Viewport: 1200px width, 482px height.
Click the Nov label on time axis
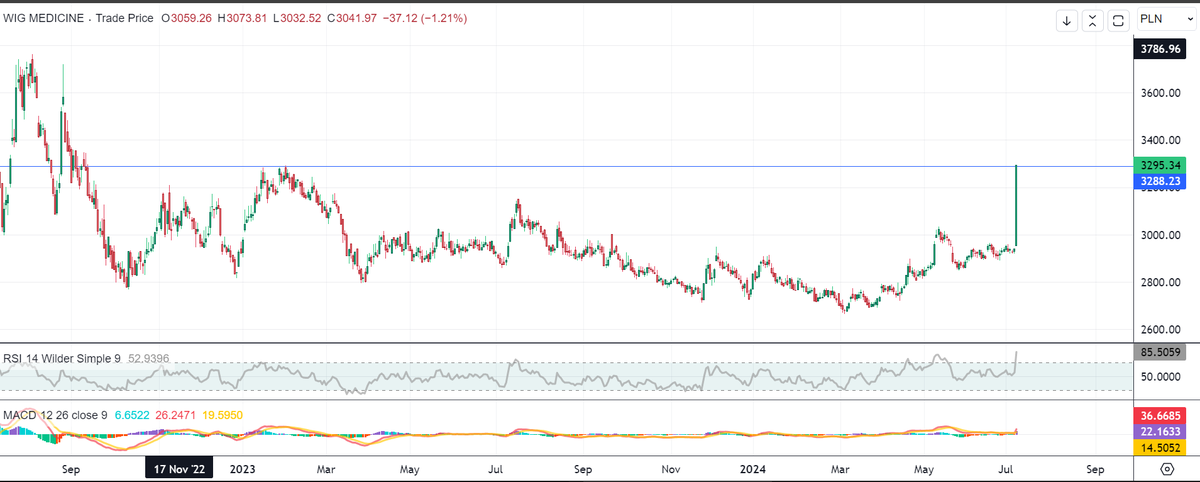671,468
